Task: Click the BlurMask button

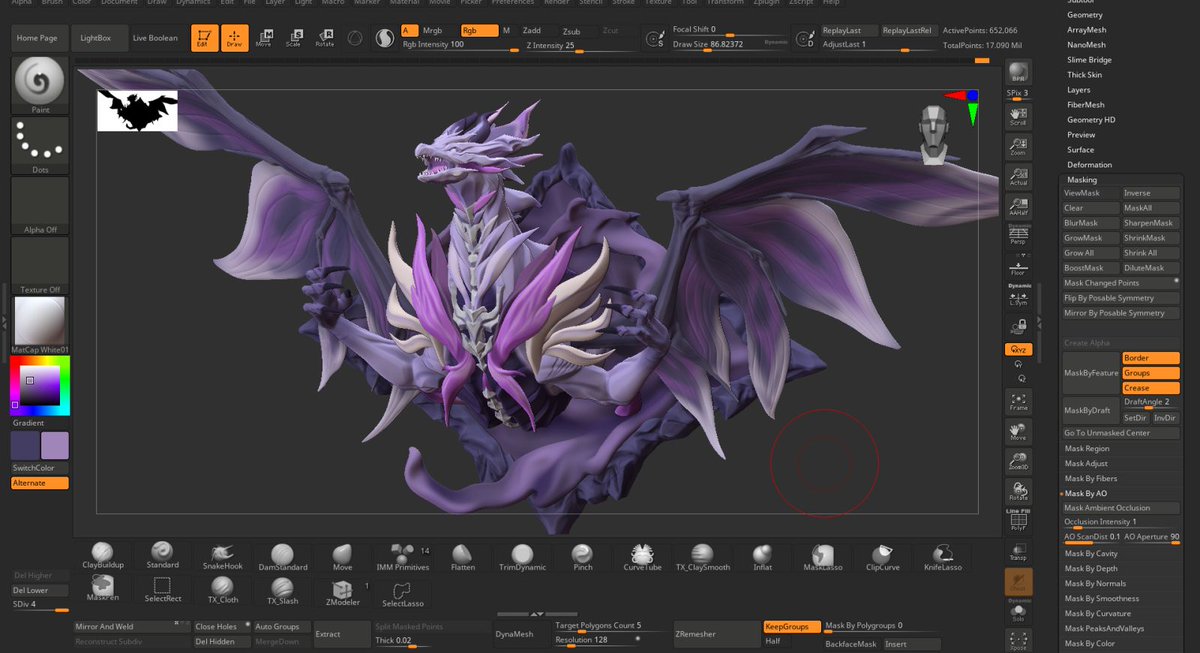Action: click(x=1090, y=223)
